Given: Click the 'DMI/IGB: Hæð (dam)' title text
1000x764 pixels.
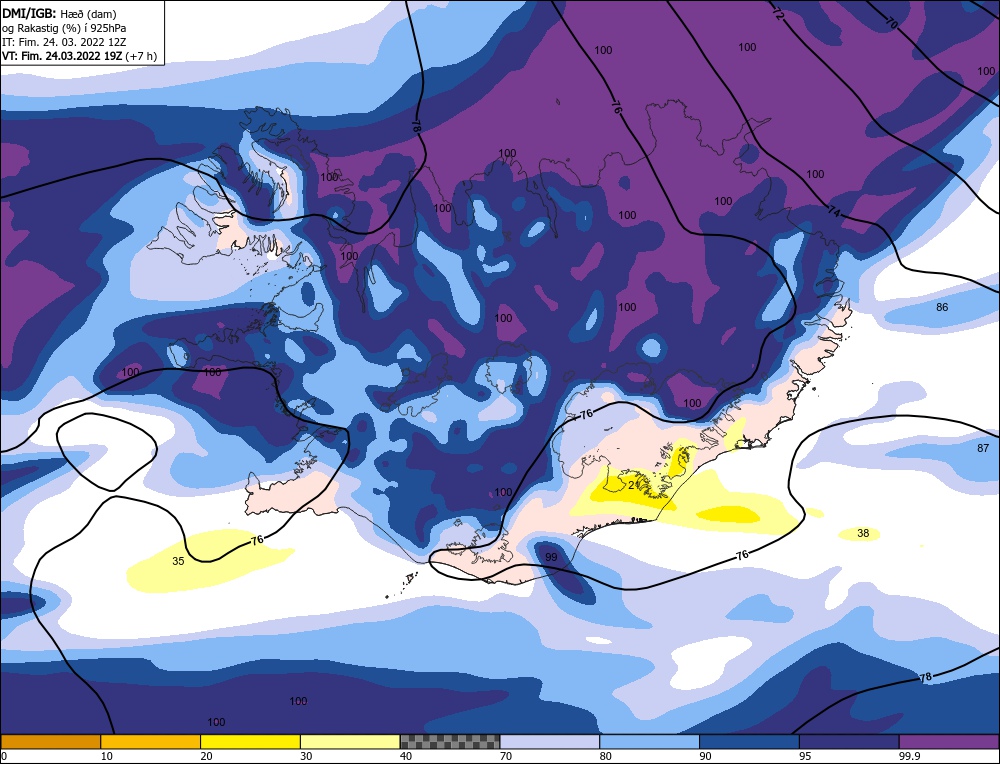Looking at the screenshot, I should [59, 13].
